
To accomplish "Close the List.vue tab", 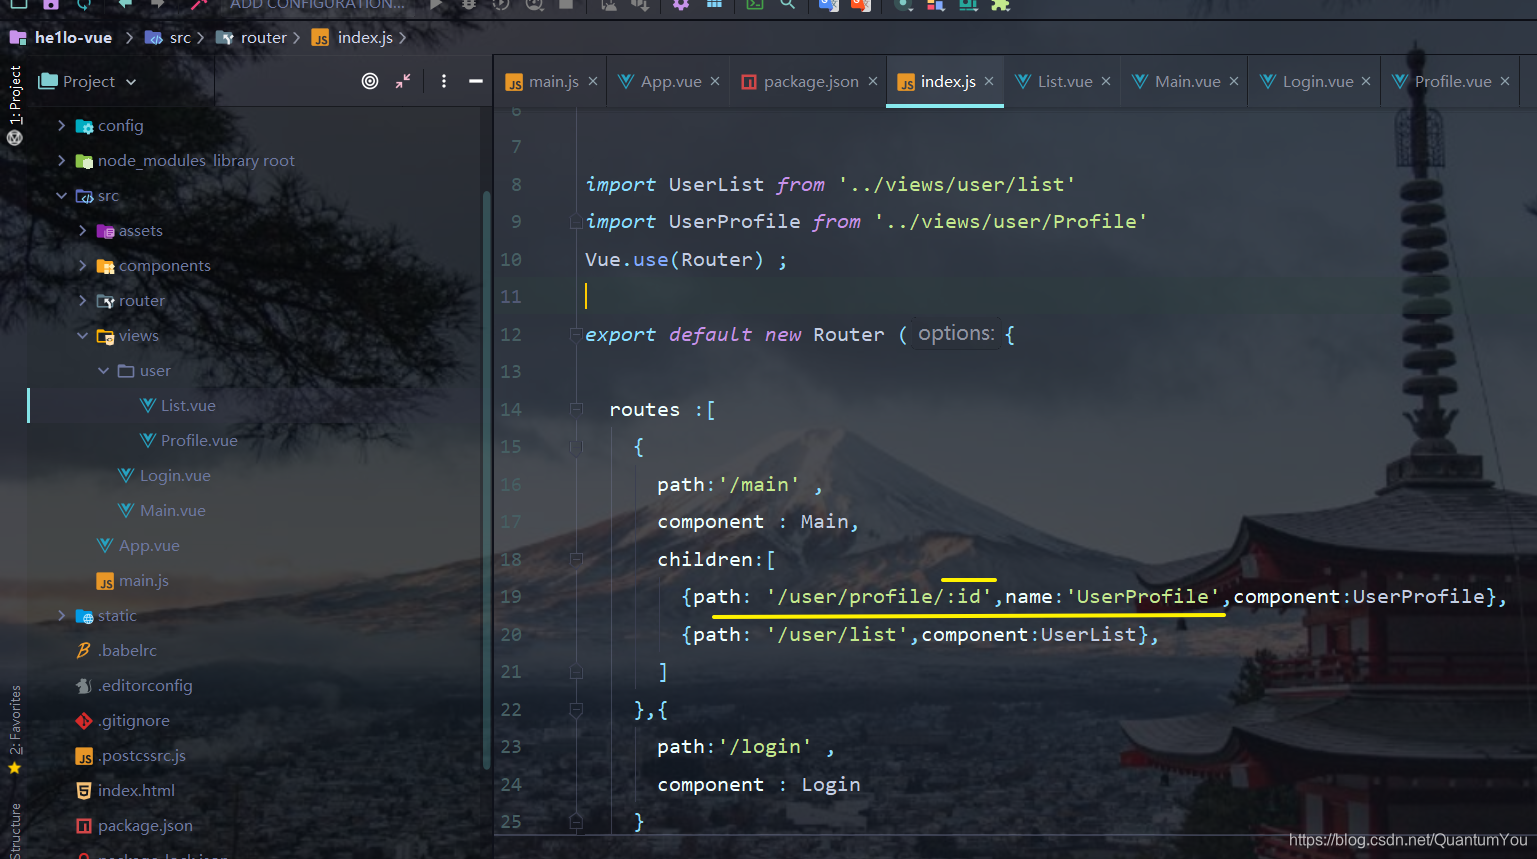I will click(1106, 81).
